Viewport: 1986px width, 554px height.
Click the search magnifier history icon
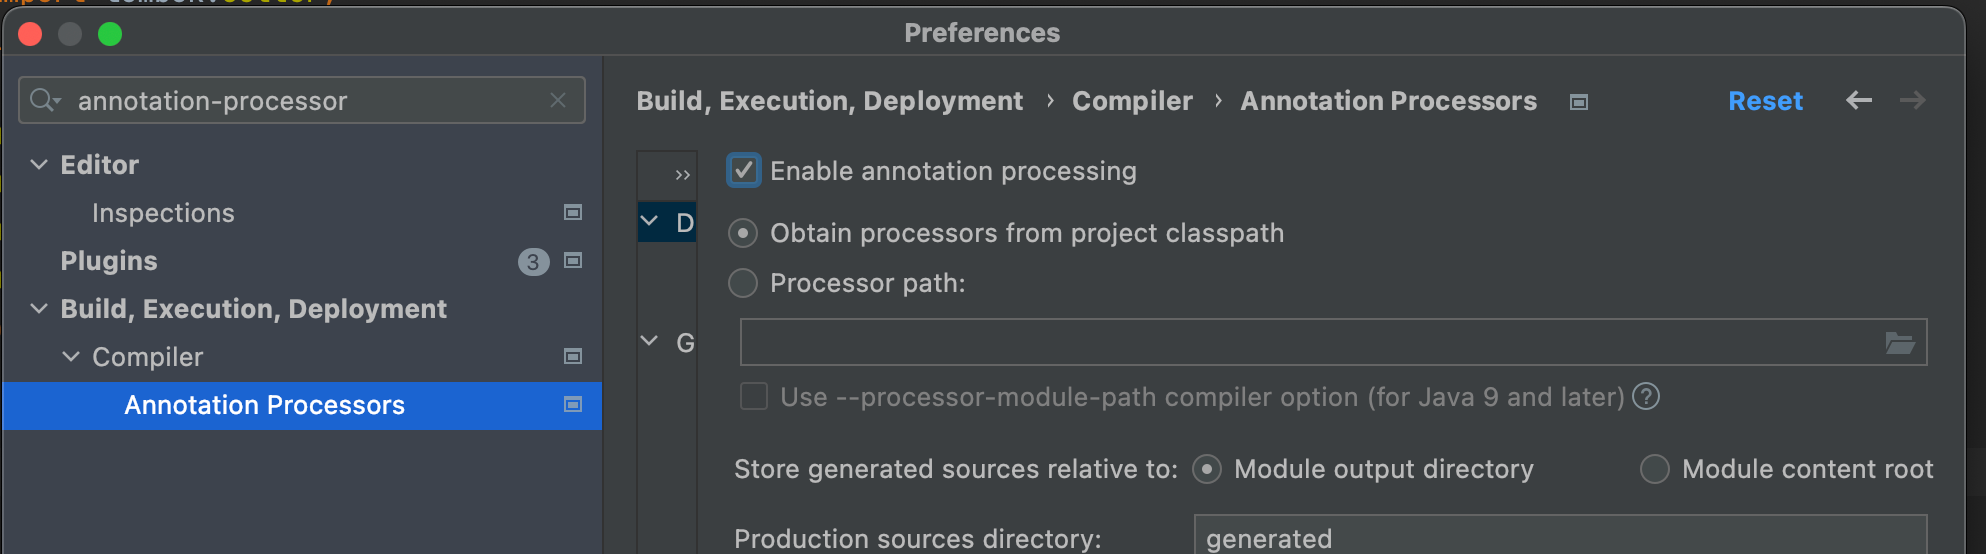click(x=45, y=100)
